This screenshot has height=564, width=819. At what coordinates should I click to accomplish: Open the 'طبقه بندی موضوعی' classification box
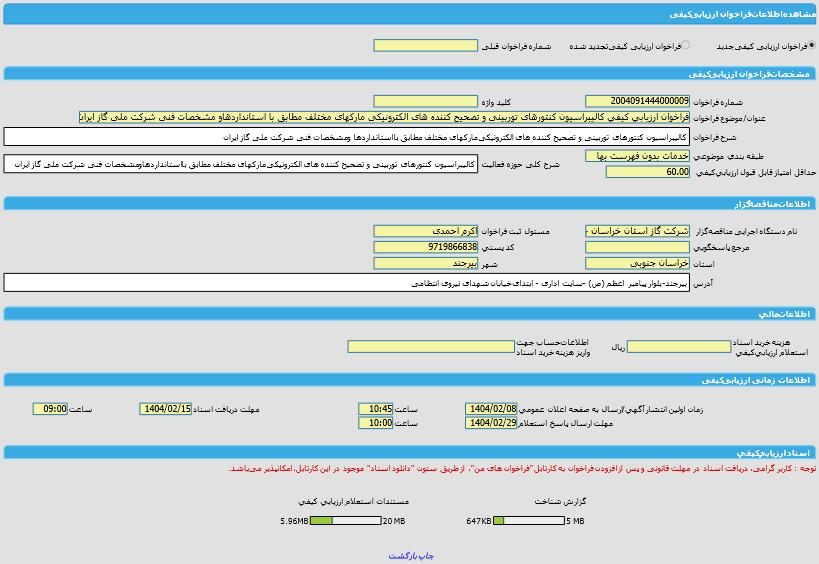click(637, 156)
